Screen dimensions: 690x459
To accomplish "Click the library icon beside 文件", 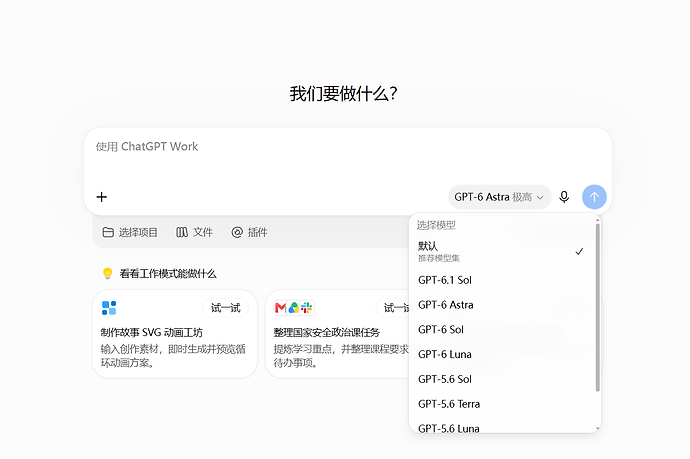I will pyautogui.click(x=182, y=232).
